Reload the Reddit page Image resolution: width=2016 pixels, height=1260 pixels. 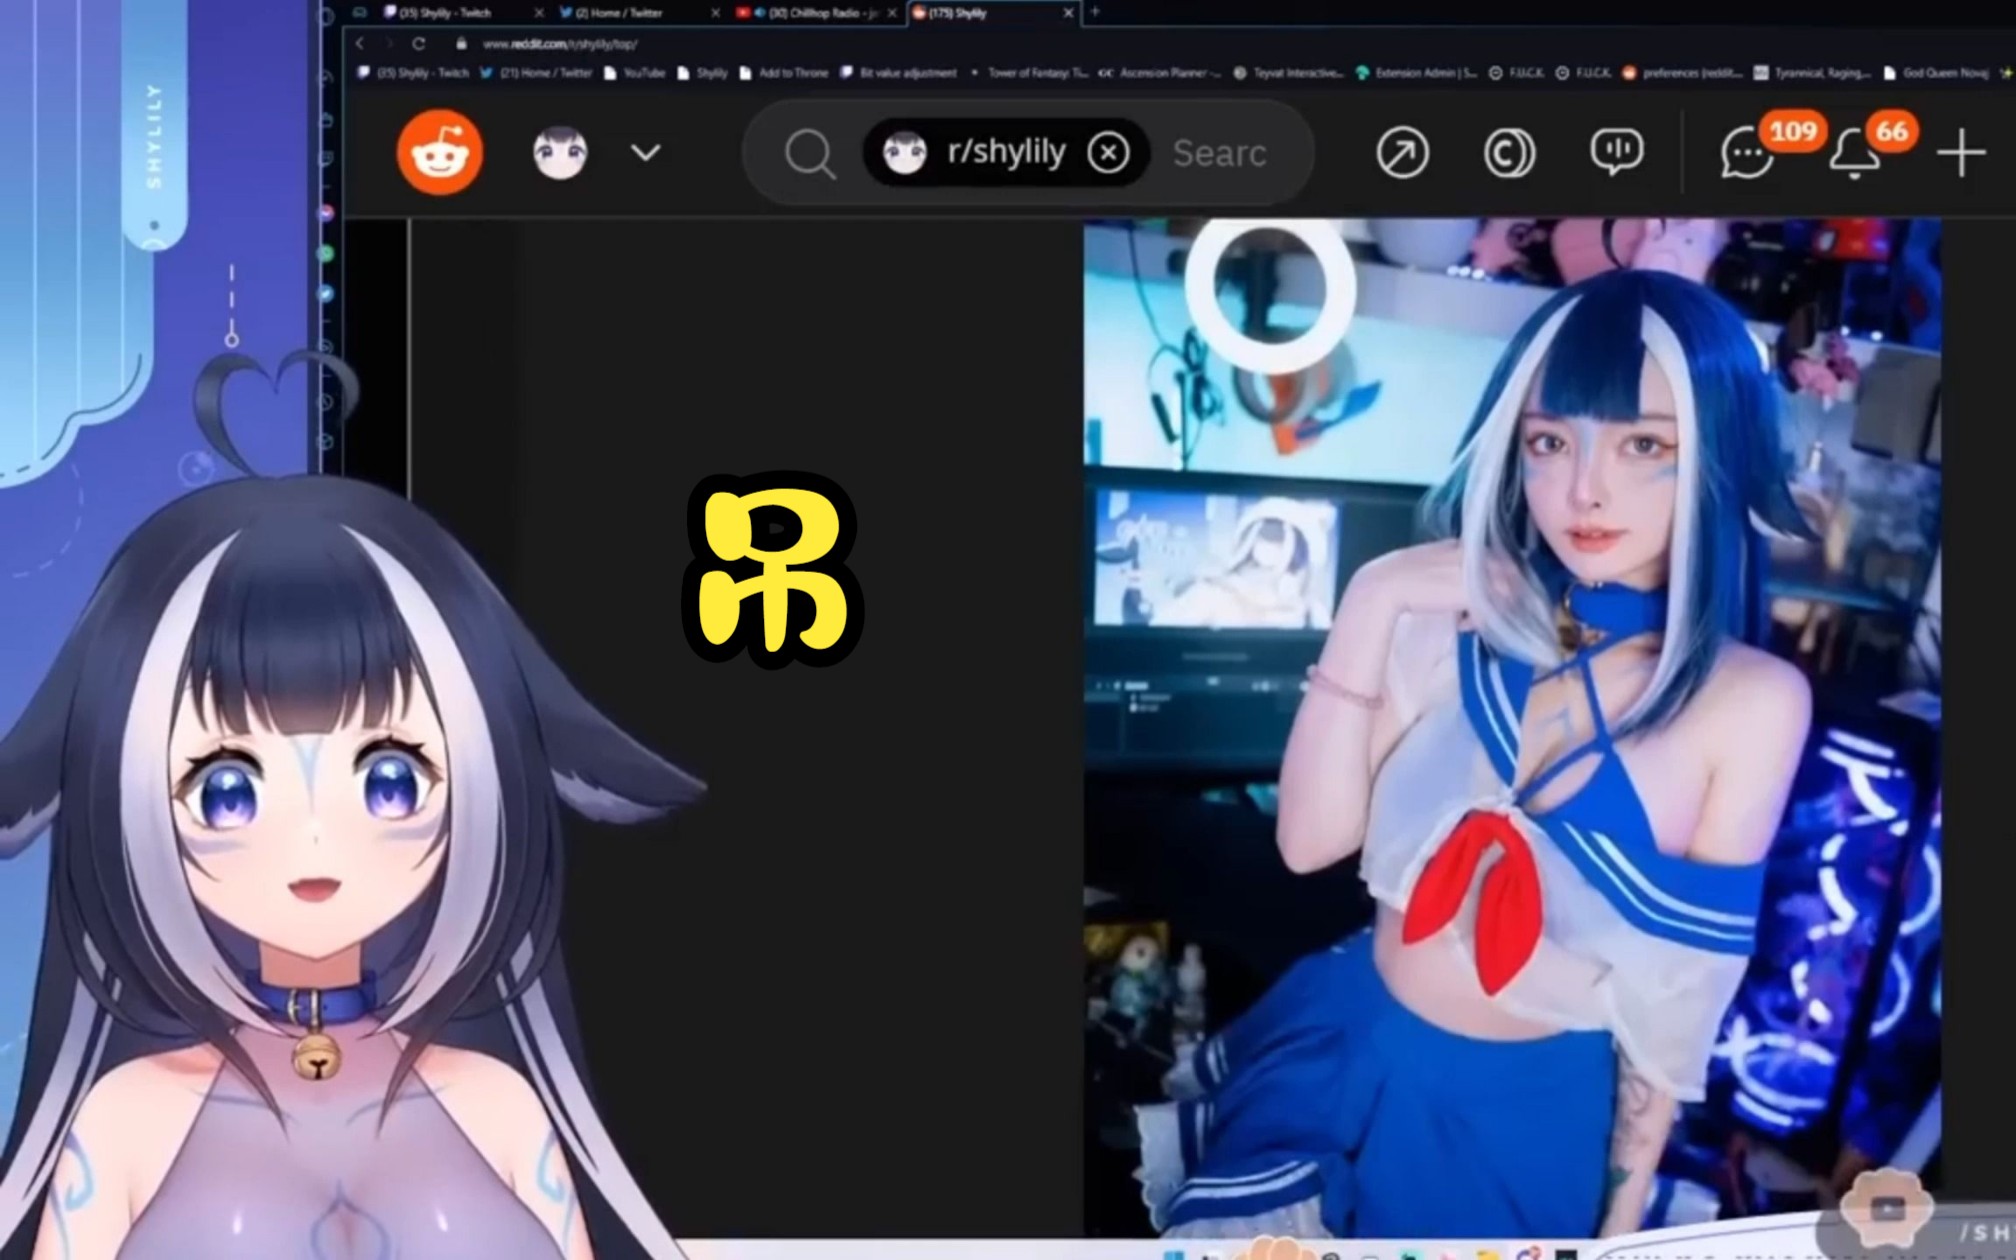coord(419,44)
